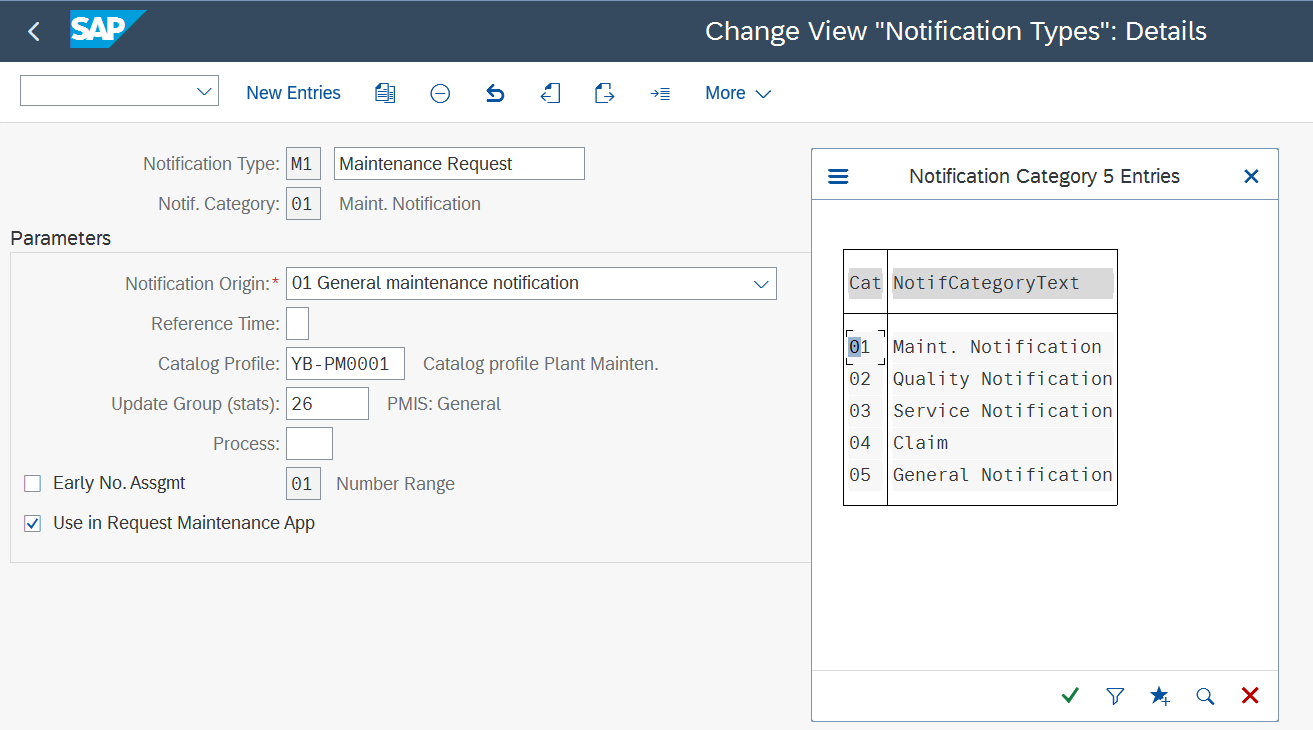Cancel the dialog with the red X icon
The width and height of the screenshot is (1313, 730).
pyautogui.click(x=1249, y=695)
